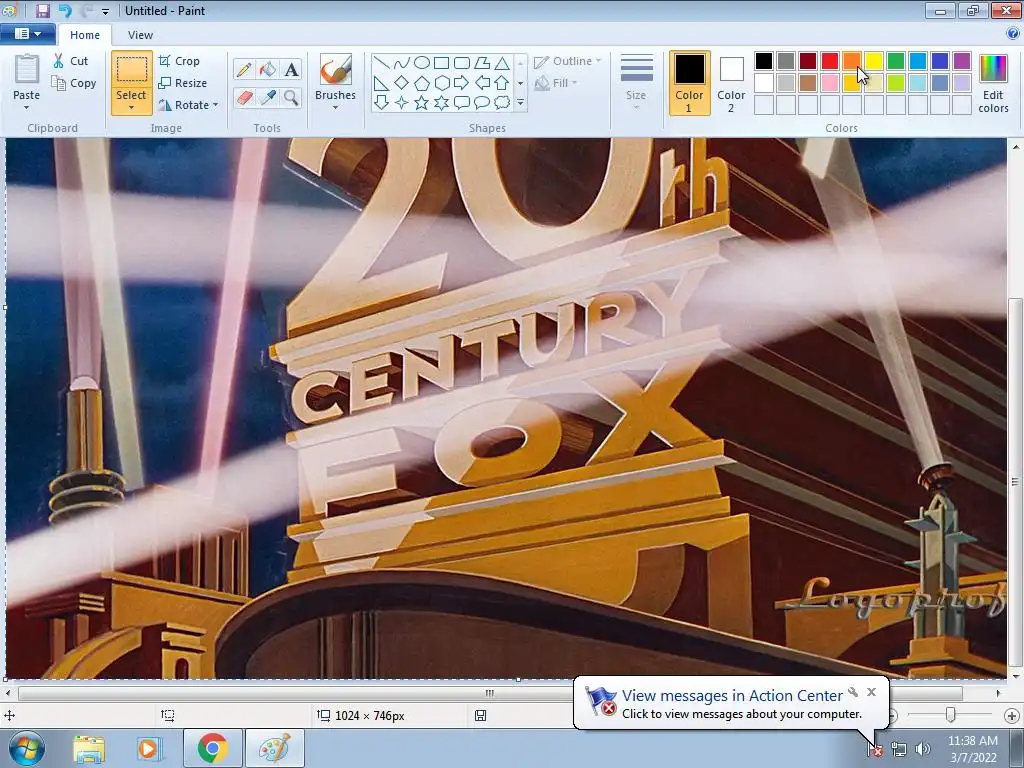Pick the purple color swatch
Image resolution: width=1024 pixels, height=768 pixels.
pyautogui.click(x=962, y=61)
